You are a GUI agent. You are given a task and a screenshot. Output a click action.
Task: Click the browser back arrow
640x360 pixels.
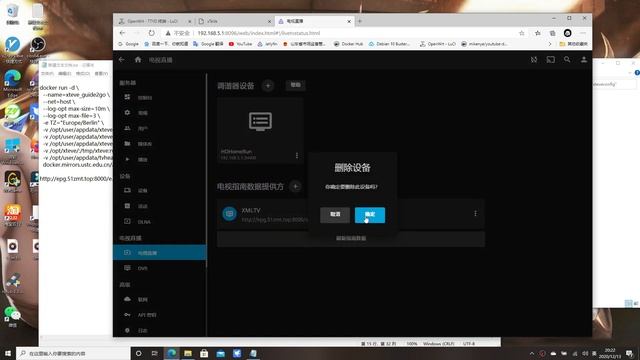pyautogui.click(x=122, y=33)
